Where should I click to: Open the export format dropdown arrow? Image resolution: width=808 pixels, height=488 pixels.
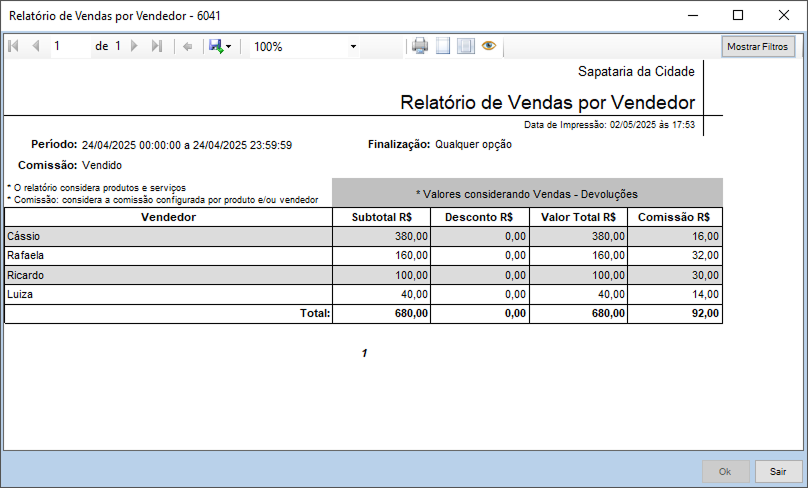[229, 47]
